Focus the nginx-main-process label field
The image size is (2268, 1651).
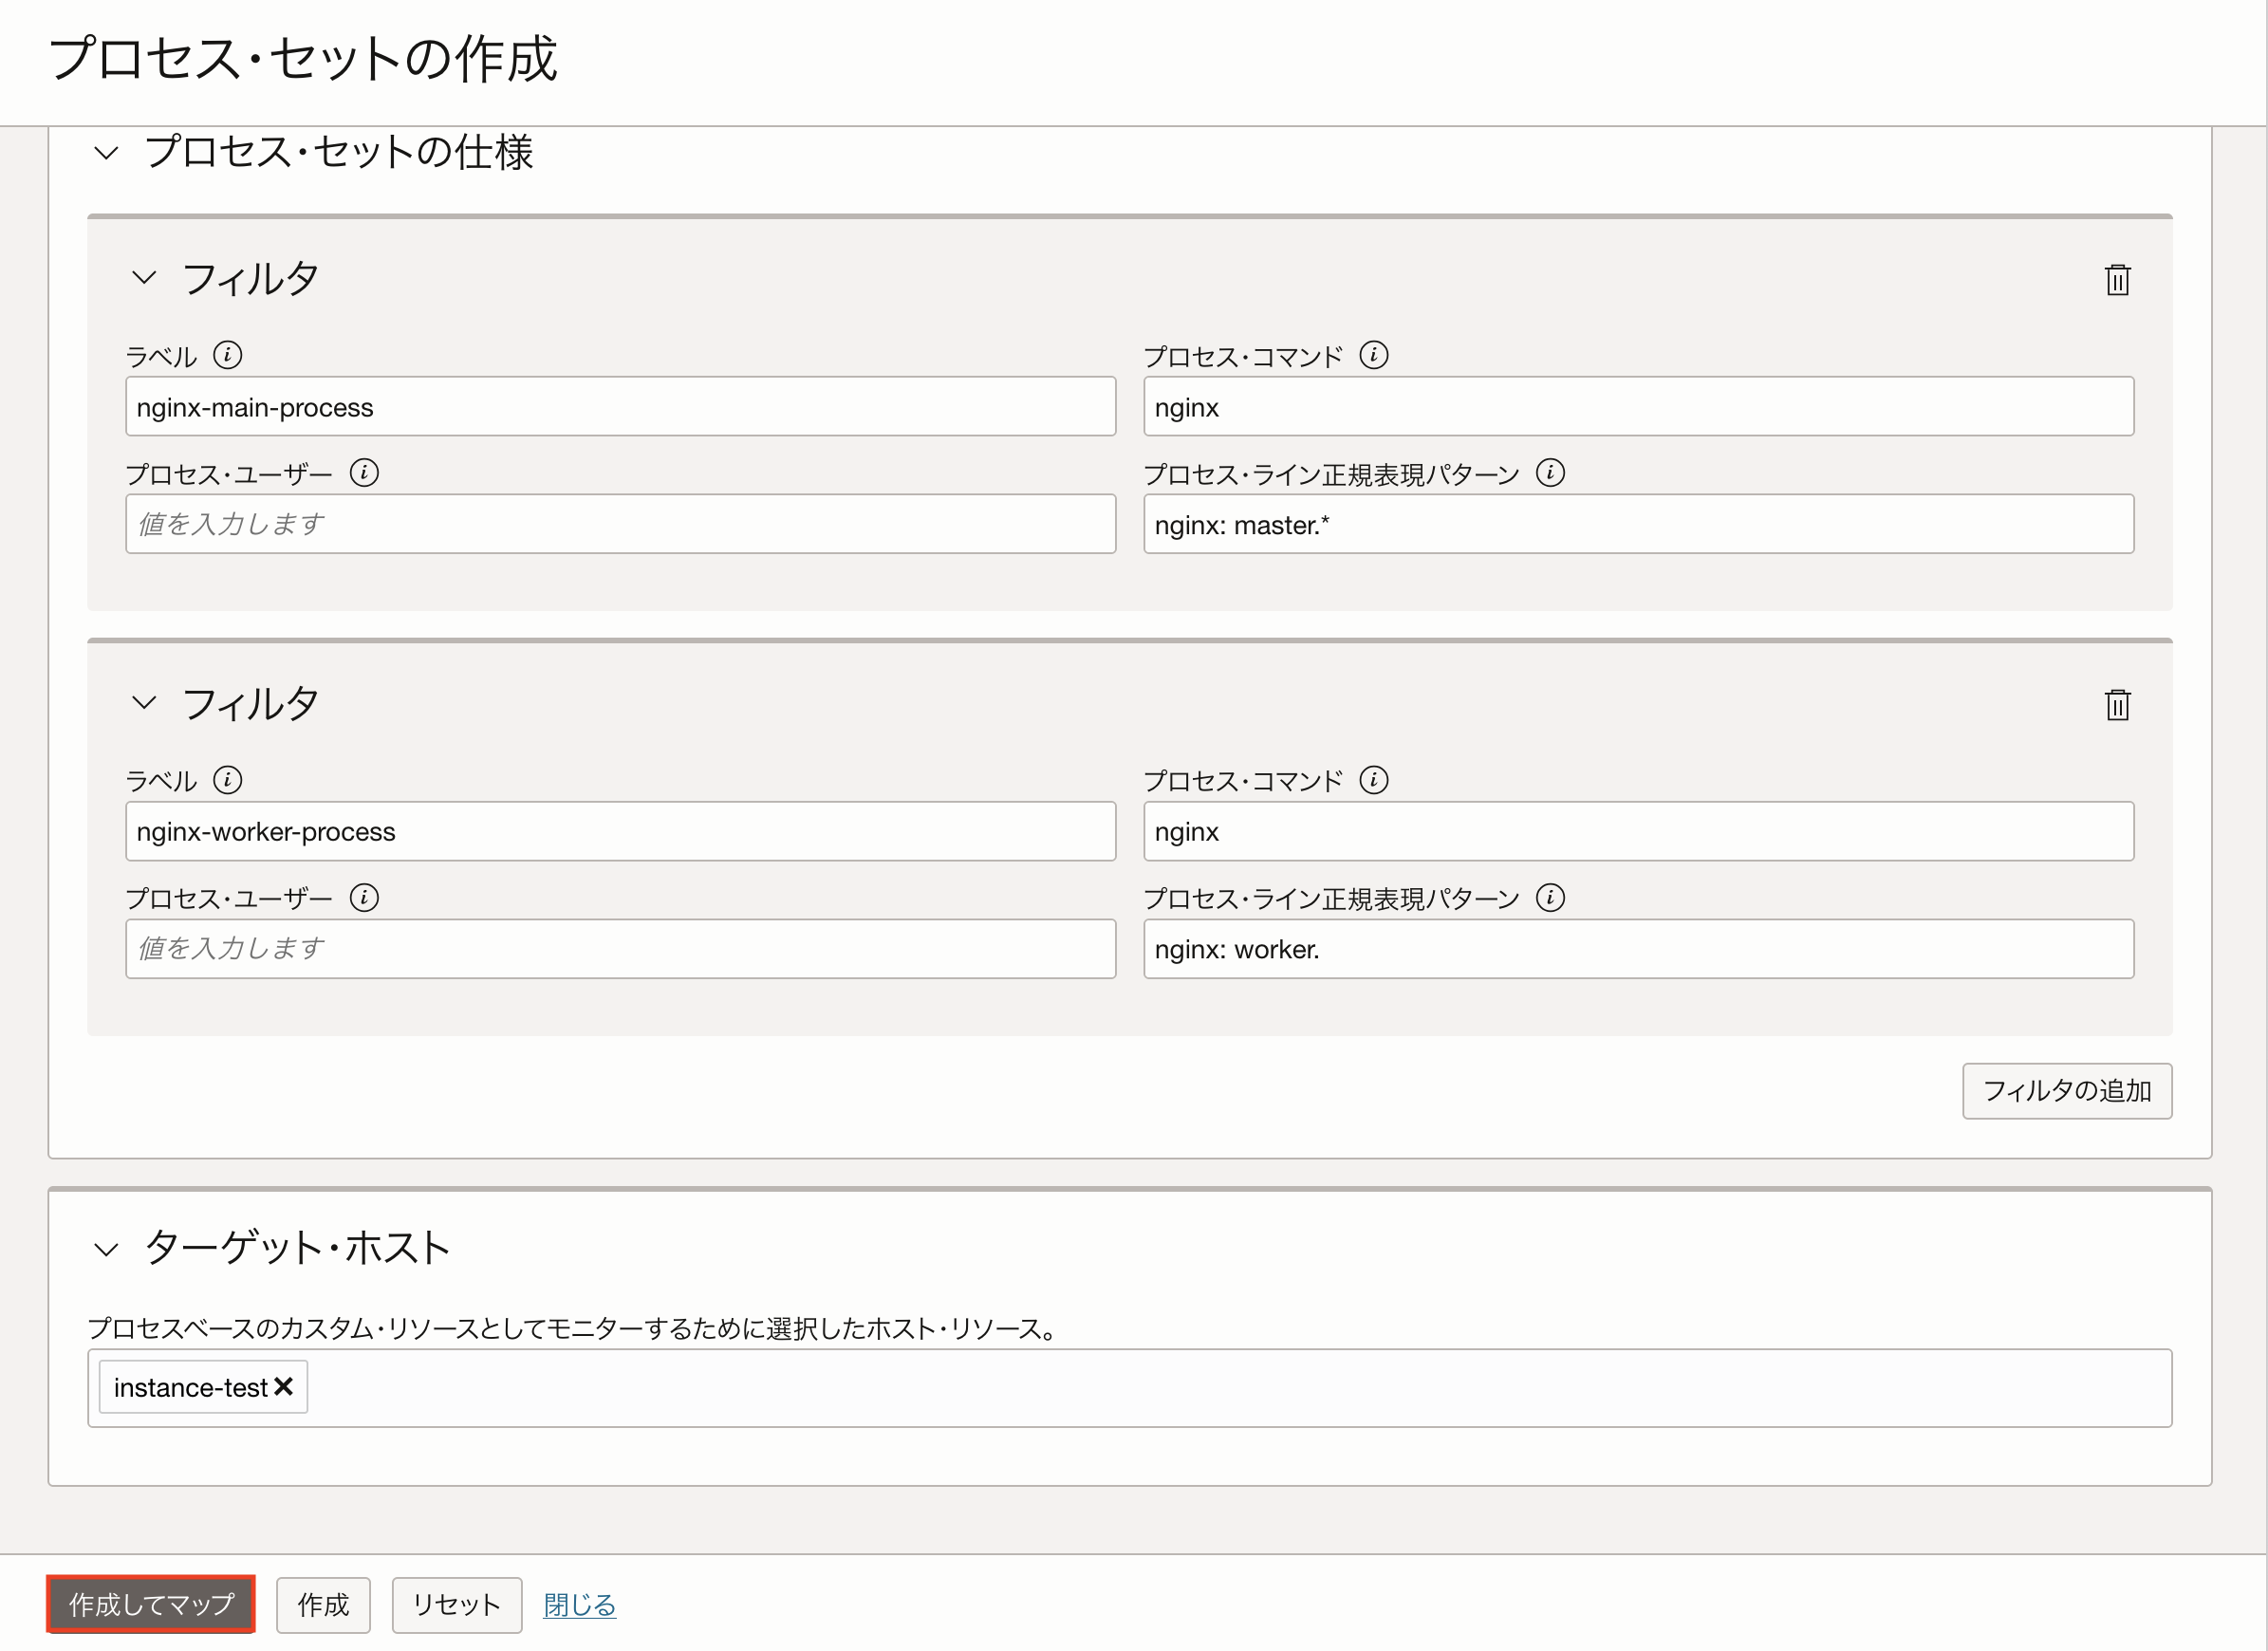[620, 407]
